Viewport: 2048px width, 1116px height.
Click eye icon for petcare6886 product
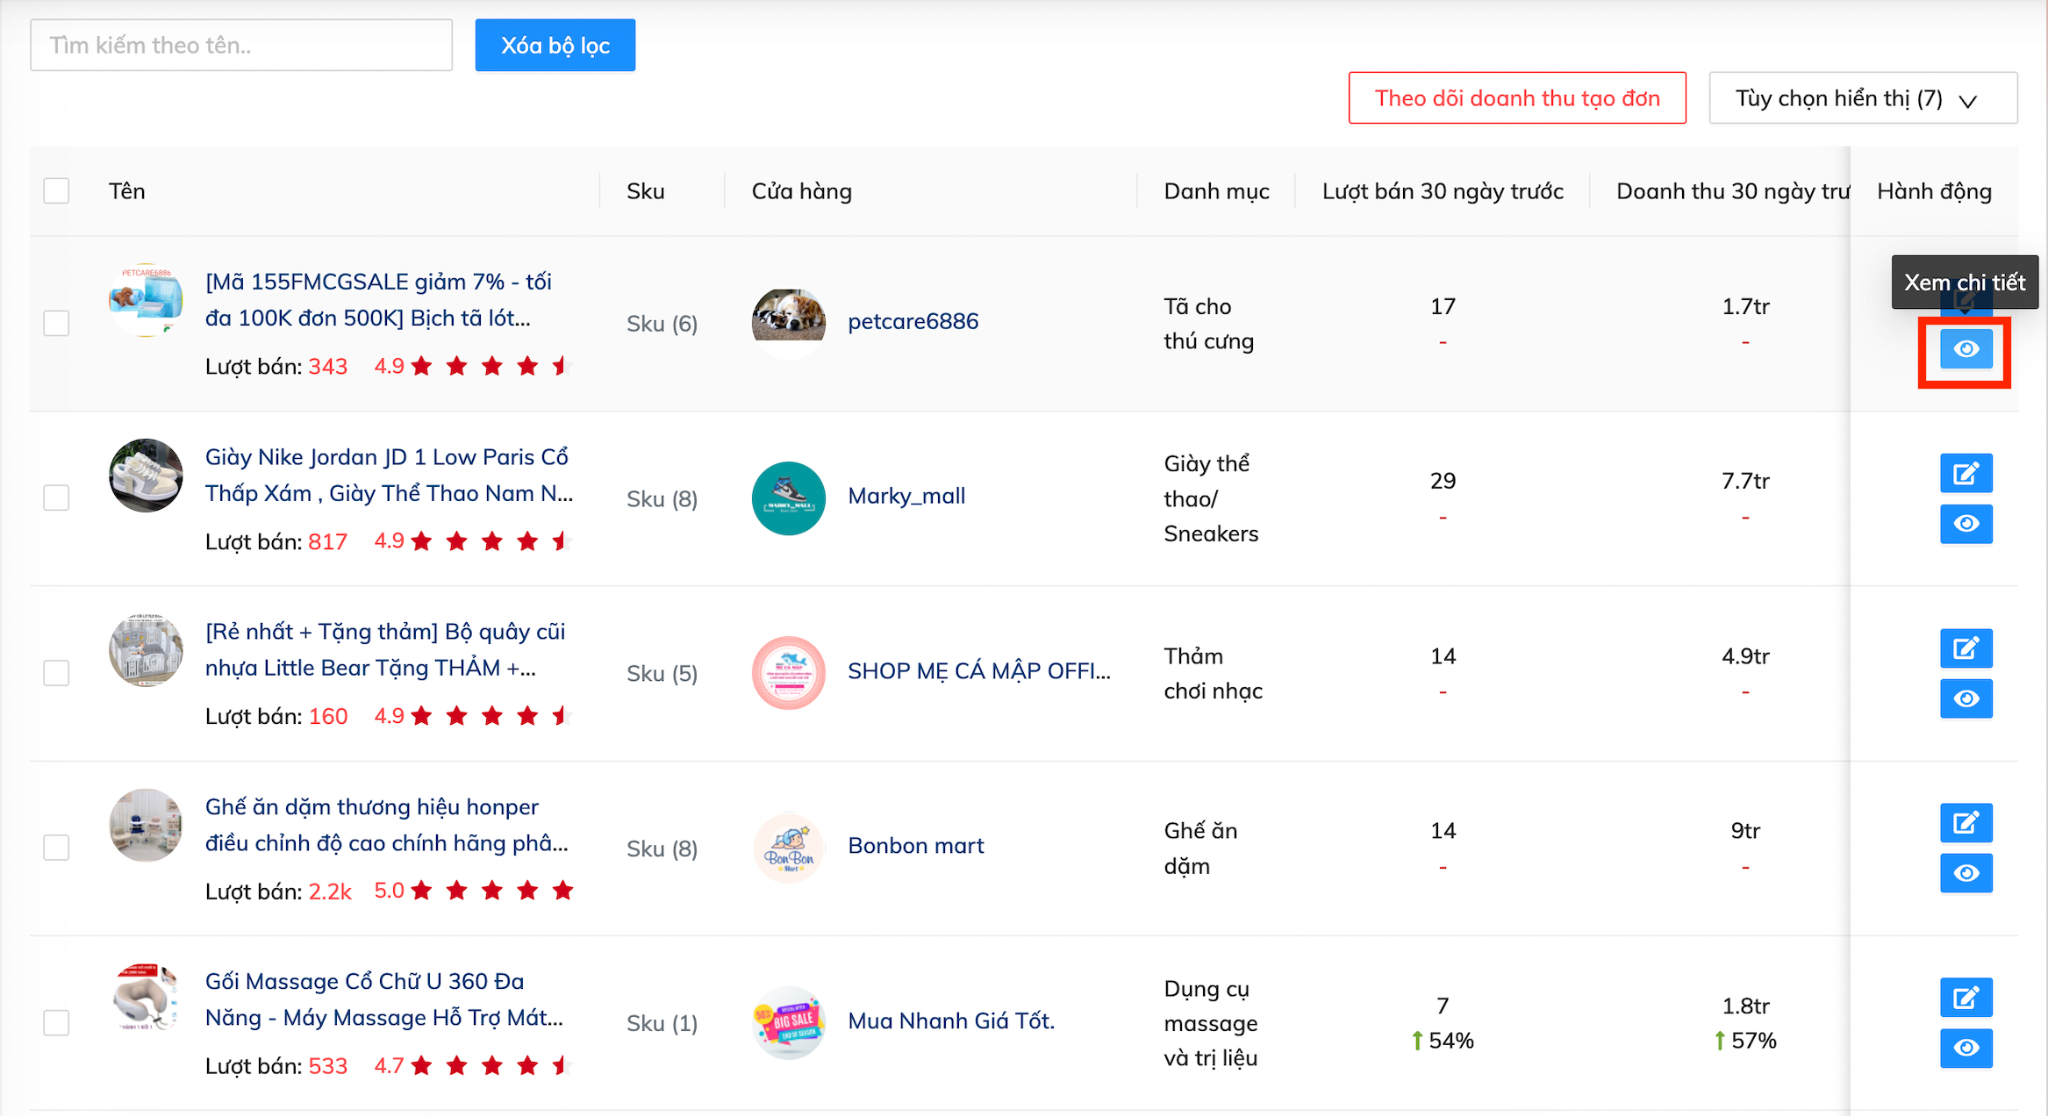1965,349
